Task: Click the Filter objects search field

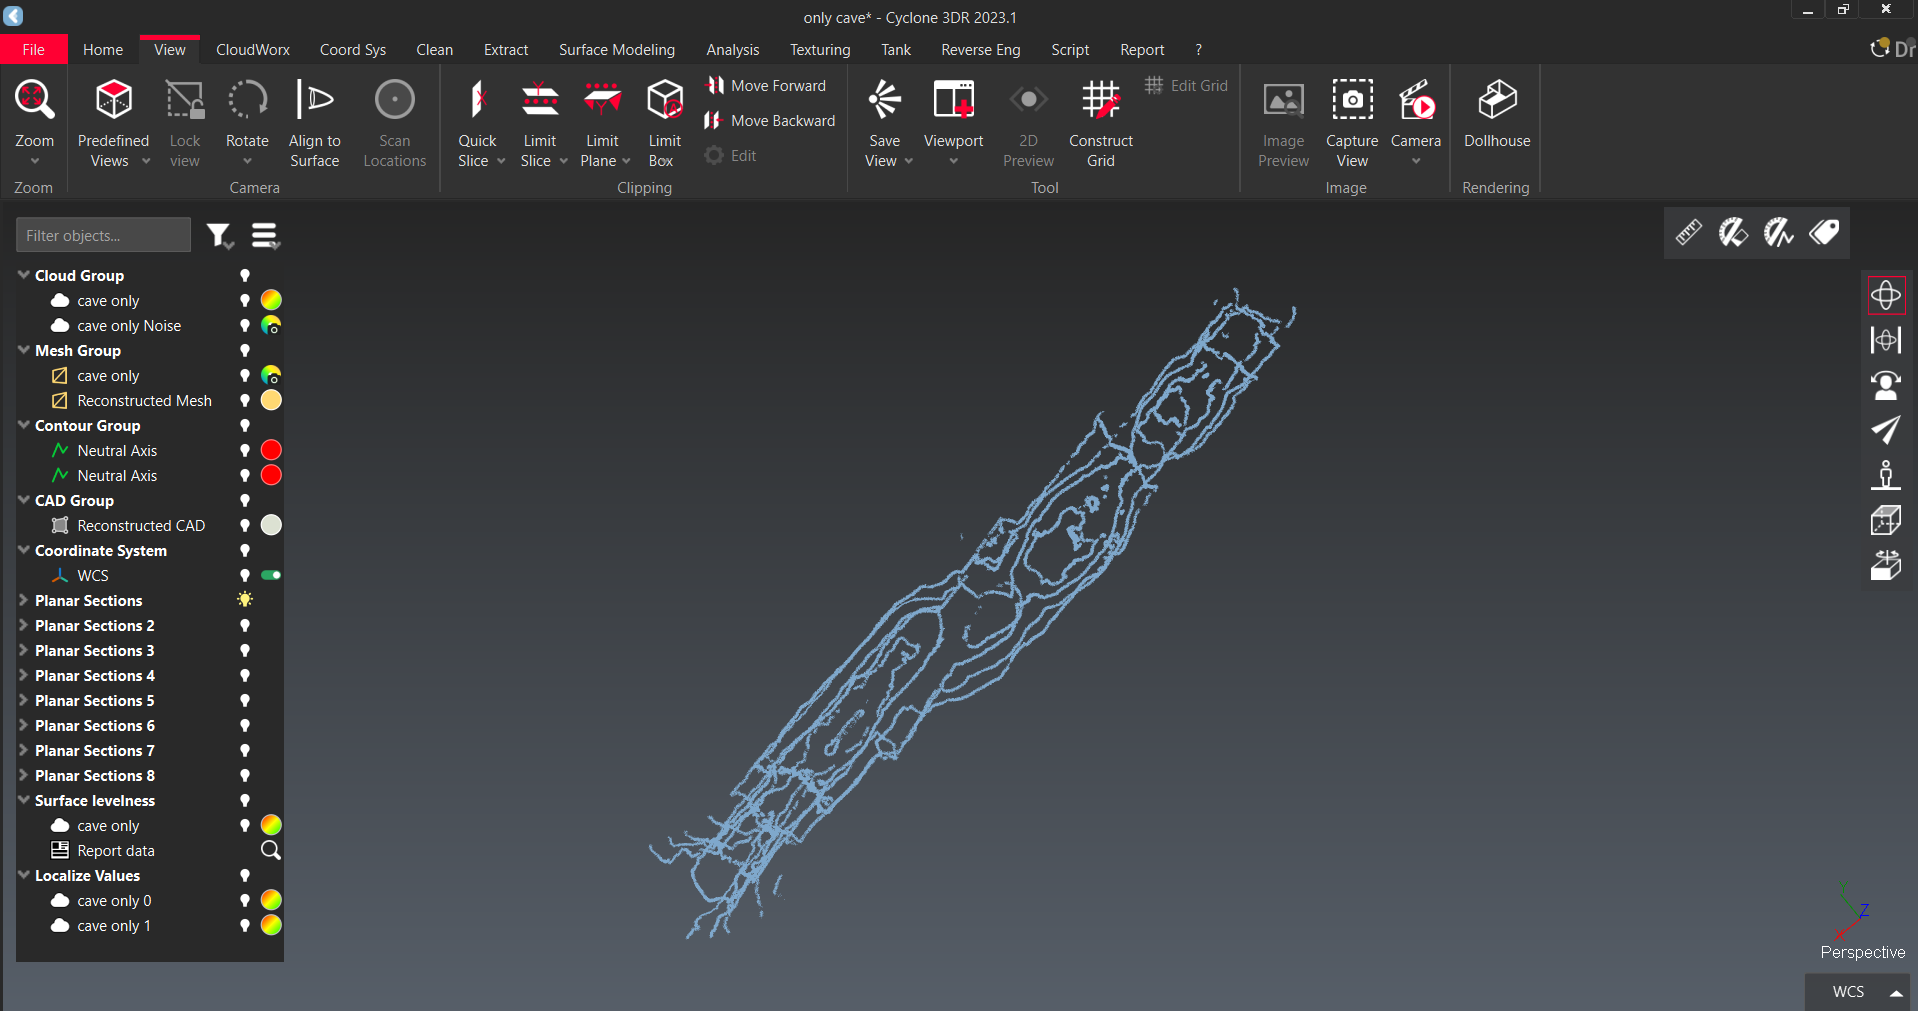Action: pos(103,236)
